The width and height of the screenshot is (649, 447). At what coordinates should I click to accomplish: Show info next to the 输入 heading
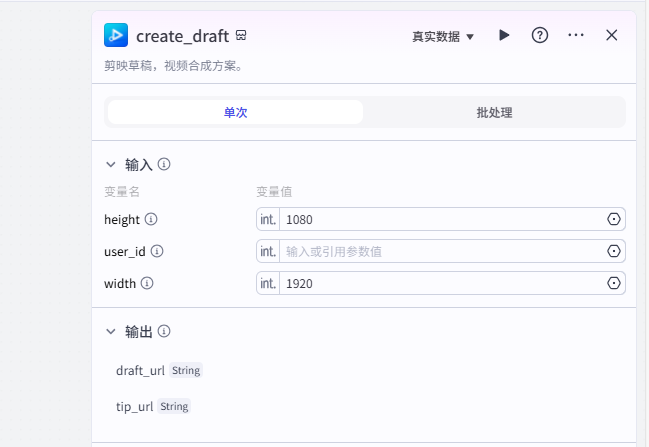click(164, 164)
